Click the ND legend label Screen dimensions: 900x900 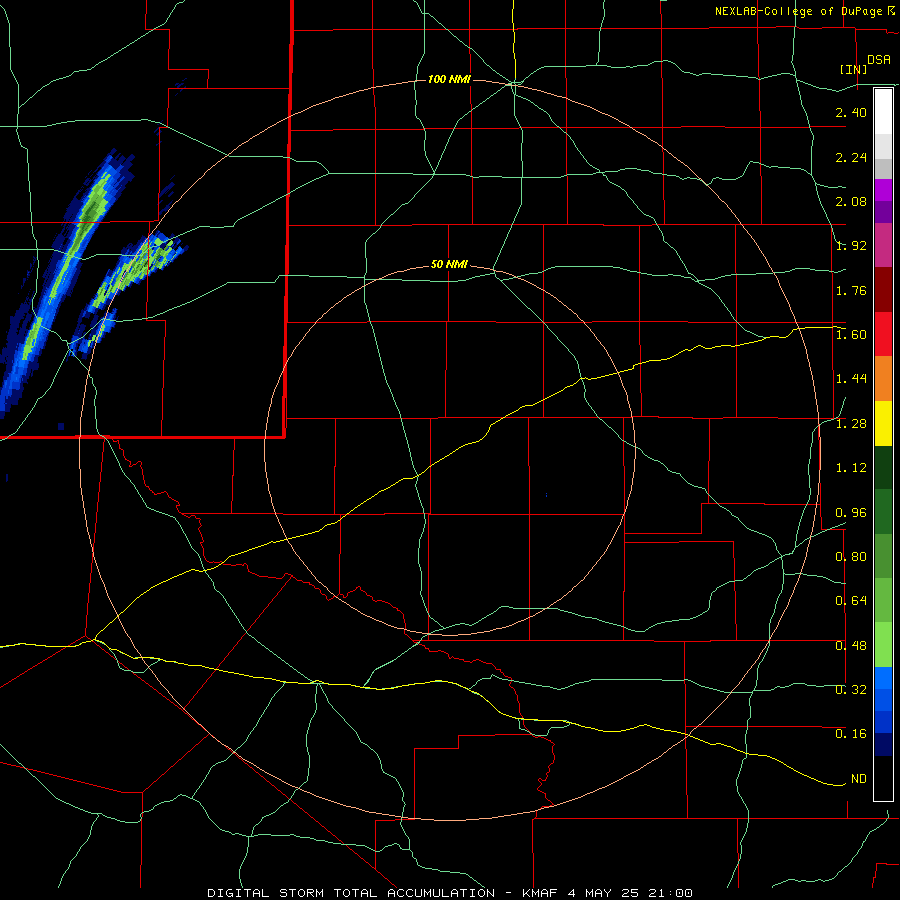(x=859, y=779)
